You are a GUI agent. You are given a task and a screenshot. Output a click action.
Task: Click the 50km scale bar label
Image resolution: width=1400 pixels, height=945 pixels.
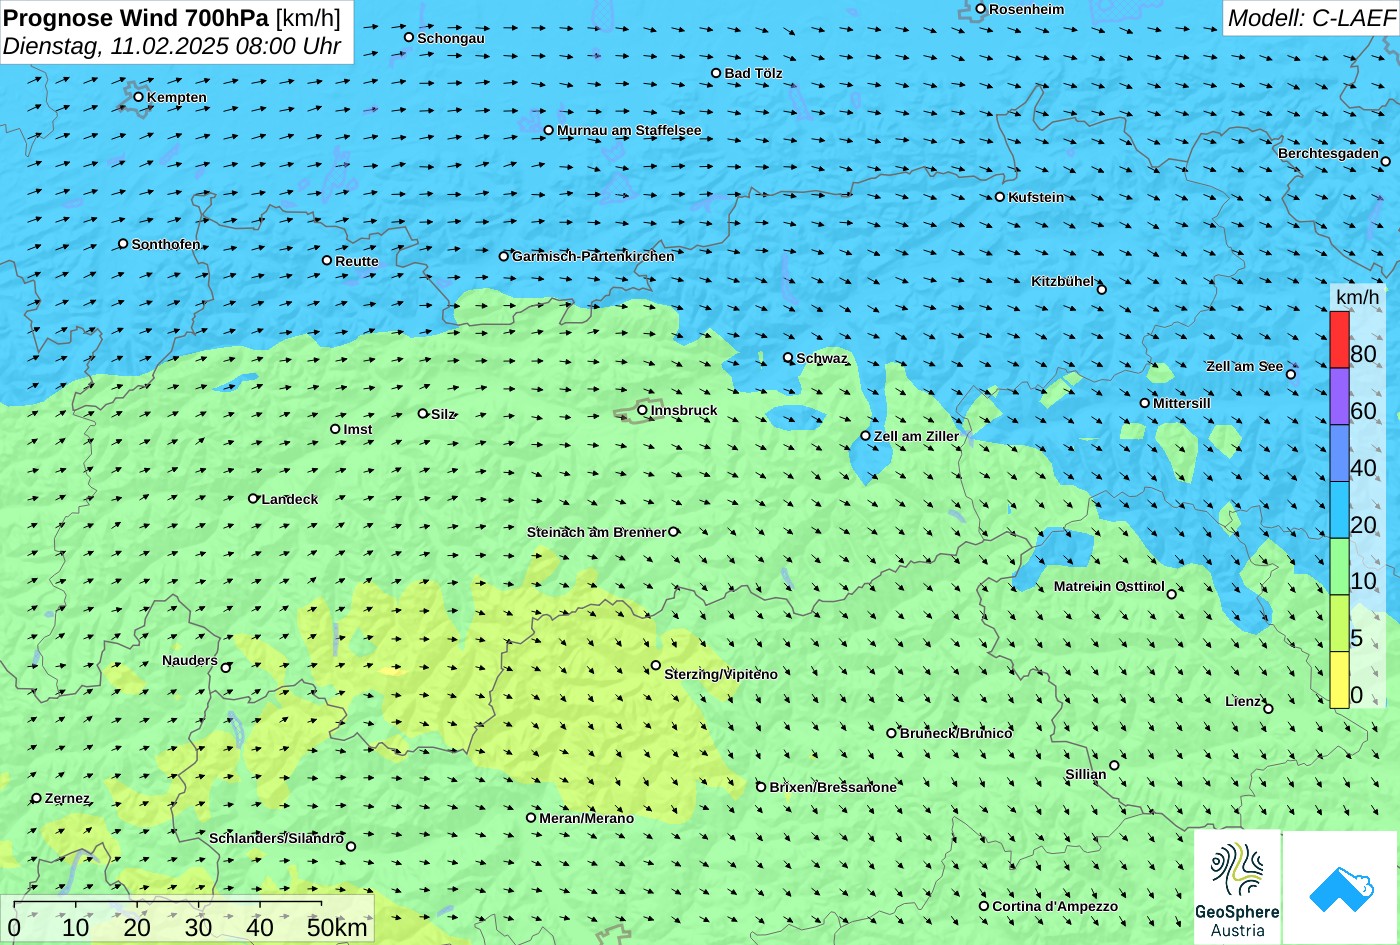click(337, 928)
